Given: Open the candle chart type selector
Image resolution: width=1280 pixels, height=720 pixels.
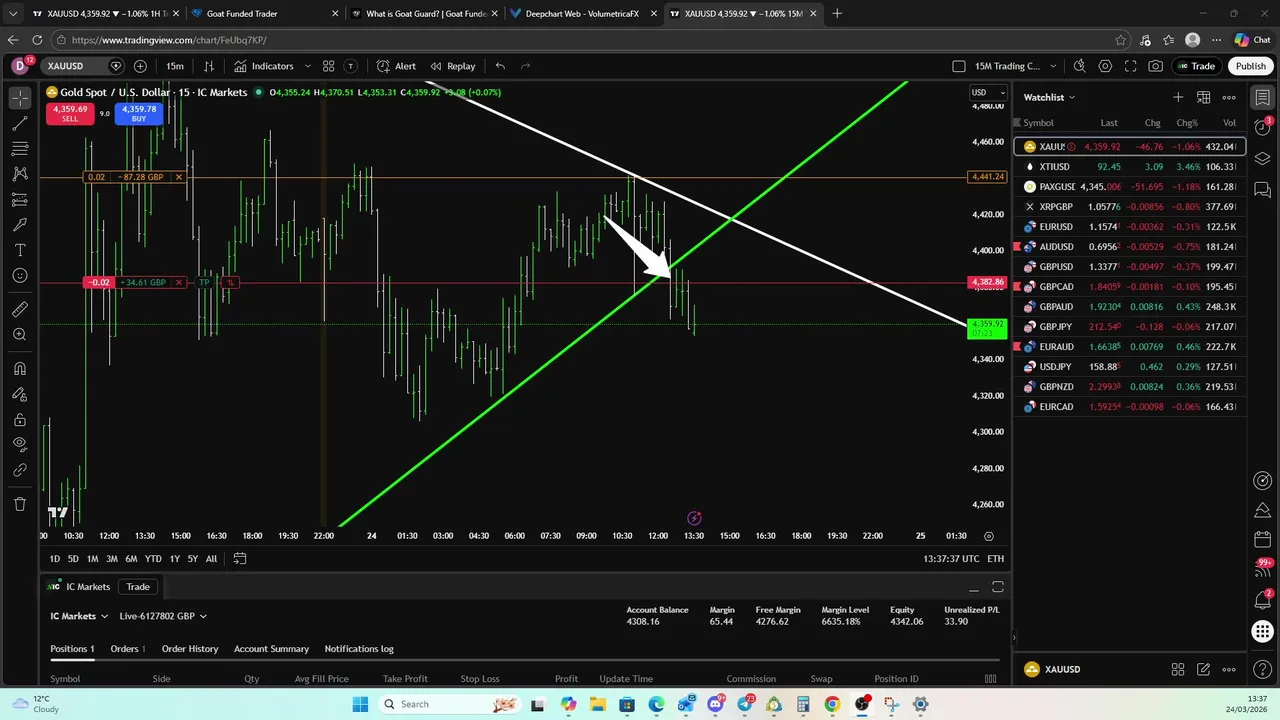Looking at the screenshot, I should coord(209,66).
